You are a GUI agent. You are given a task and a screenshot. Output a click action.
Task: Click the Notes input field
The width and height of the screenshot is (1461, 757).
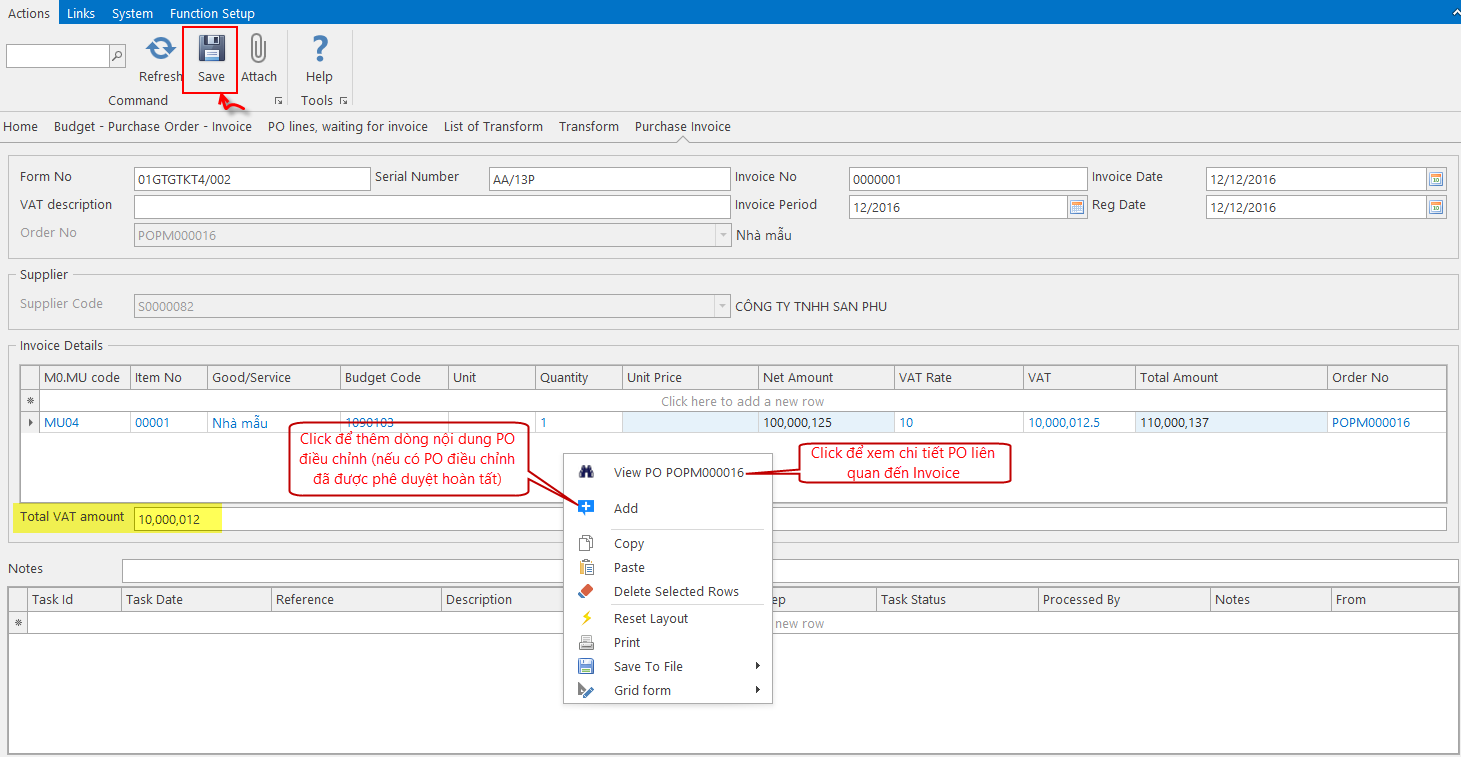tap(790, 570)
